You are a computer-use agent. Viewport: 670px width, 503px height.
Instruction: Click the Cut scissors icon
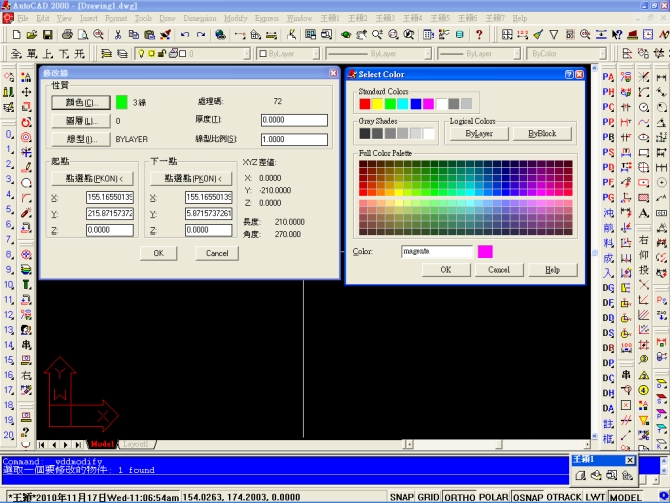pyautogui.click(x=118, y=35)
